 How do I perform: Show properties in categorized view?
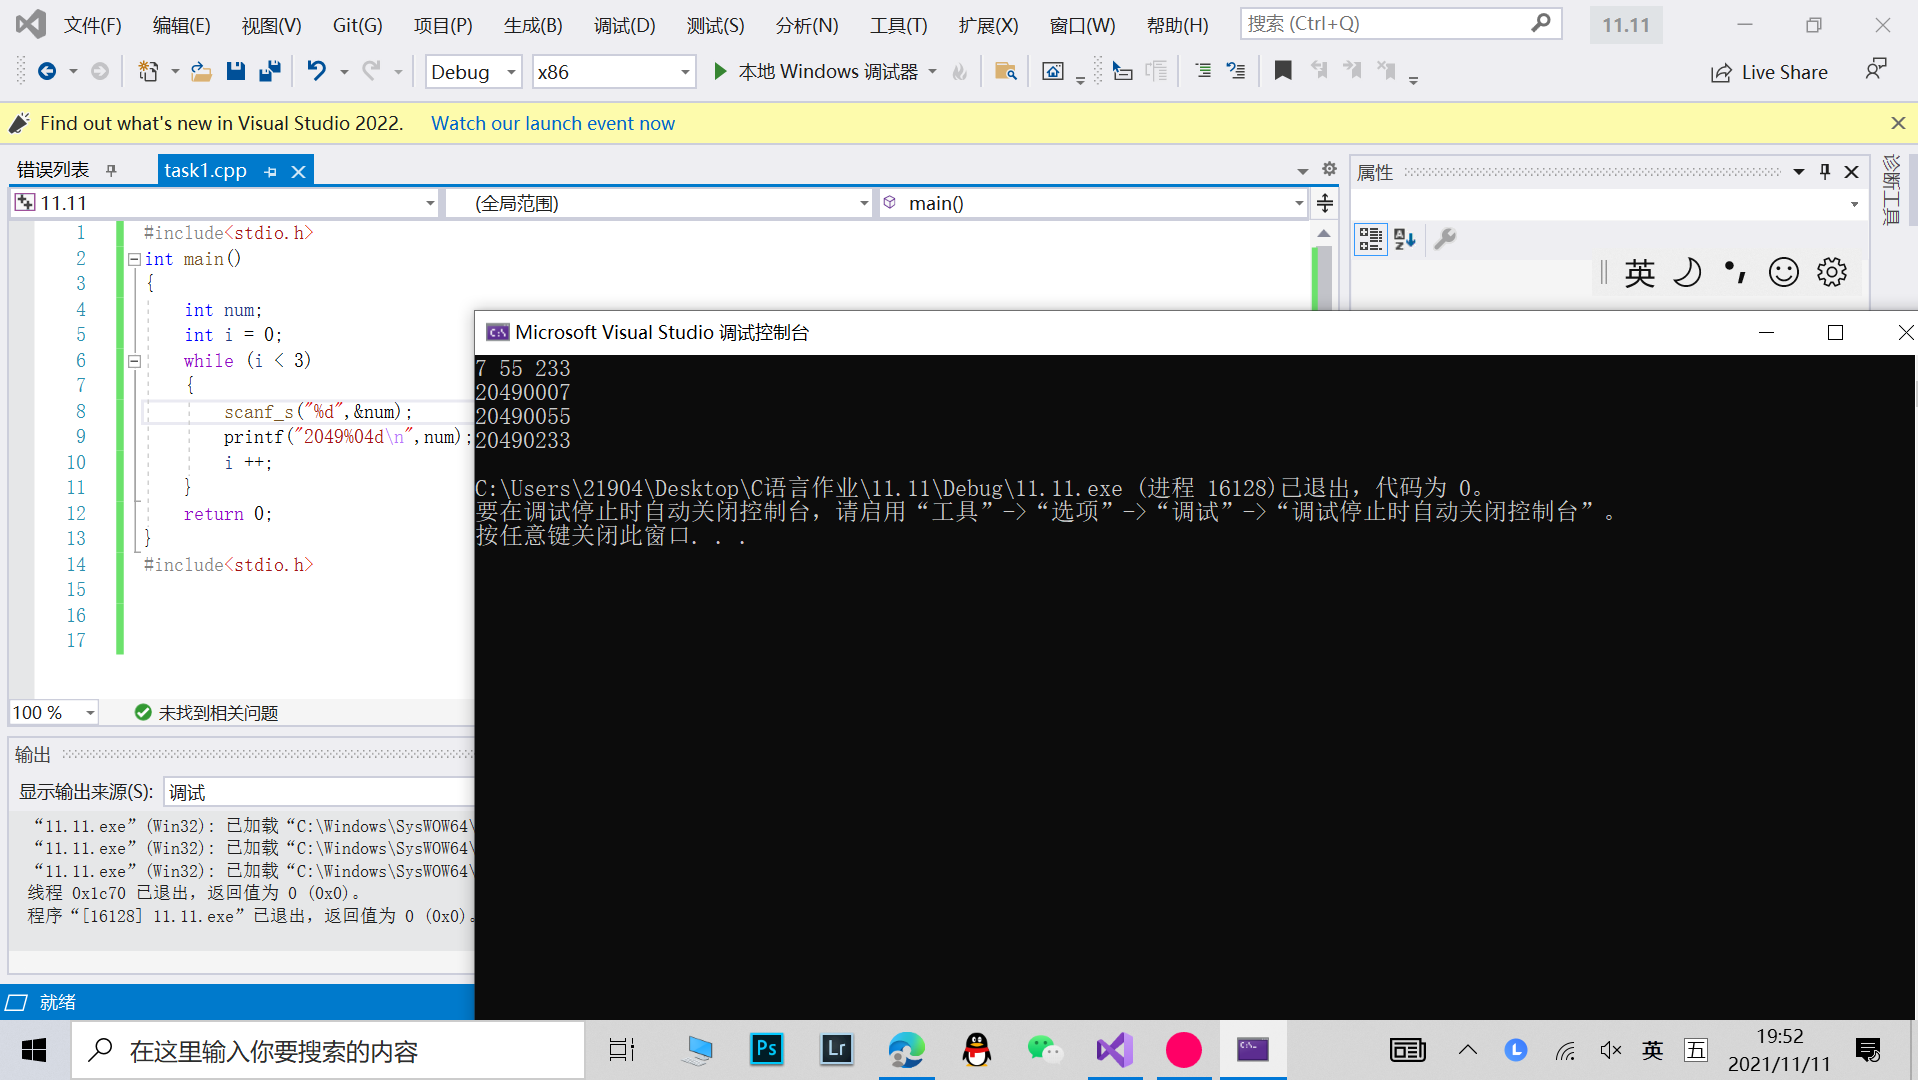coord(1371,239)
